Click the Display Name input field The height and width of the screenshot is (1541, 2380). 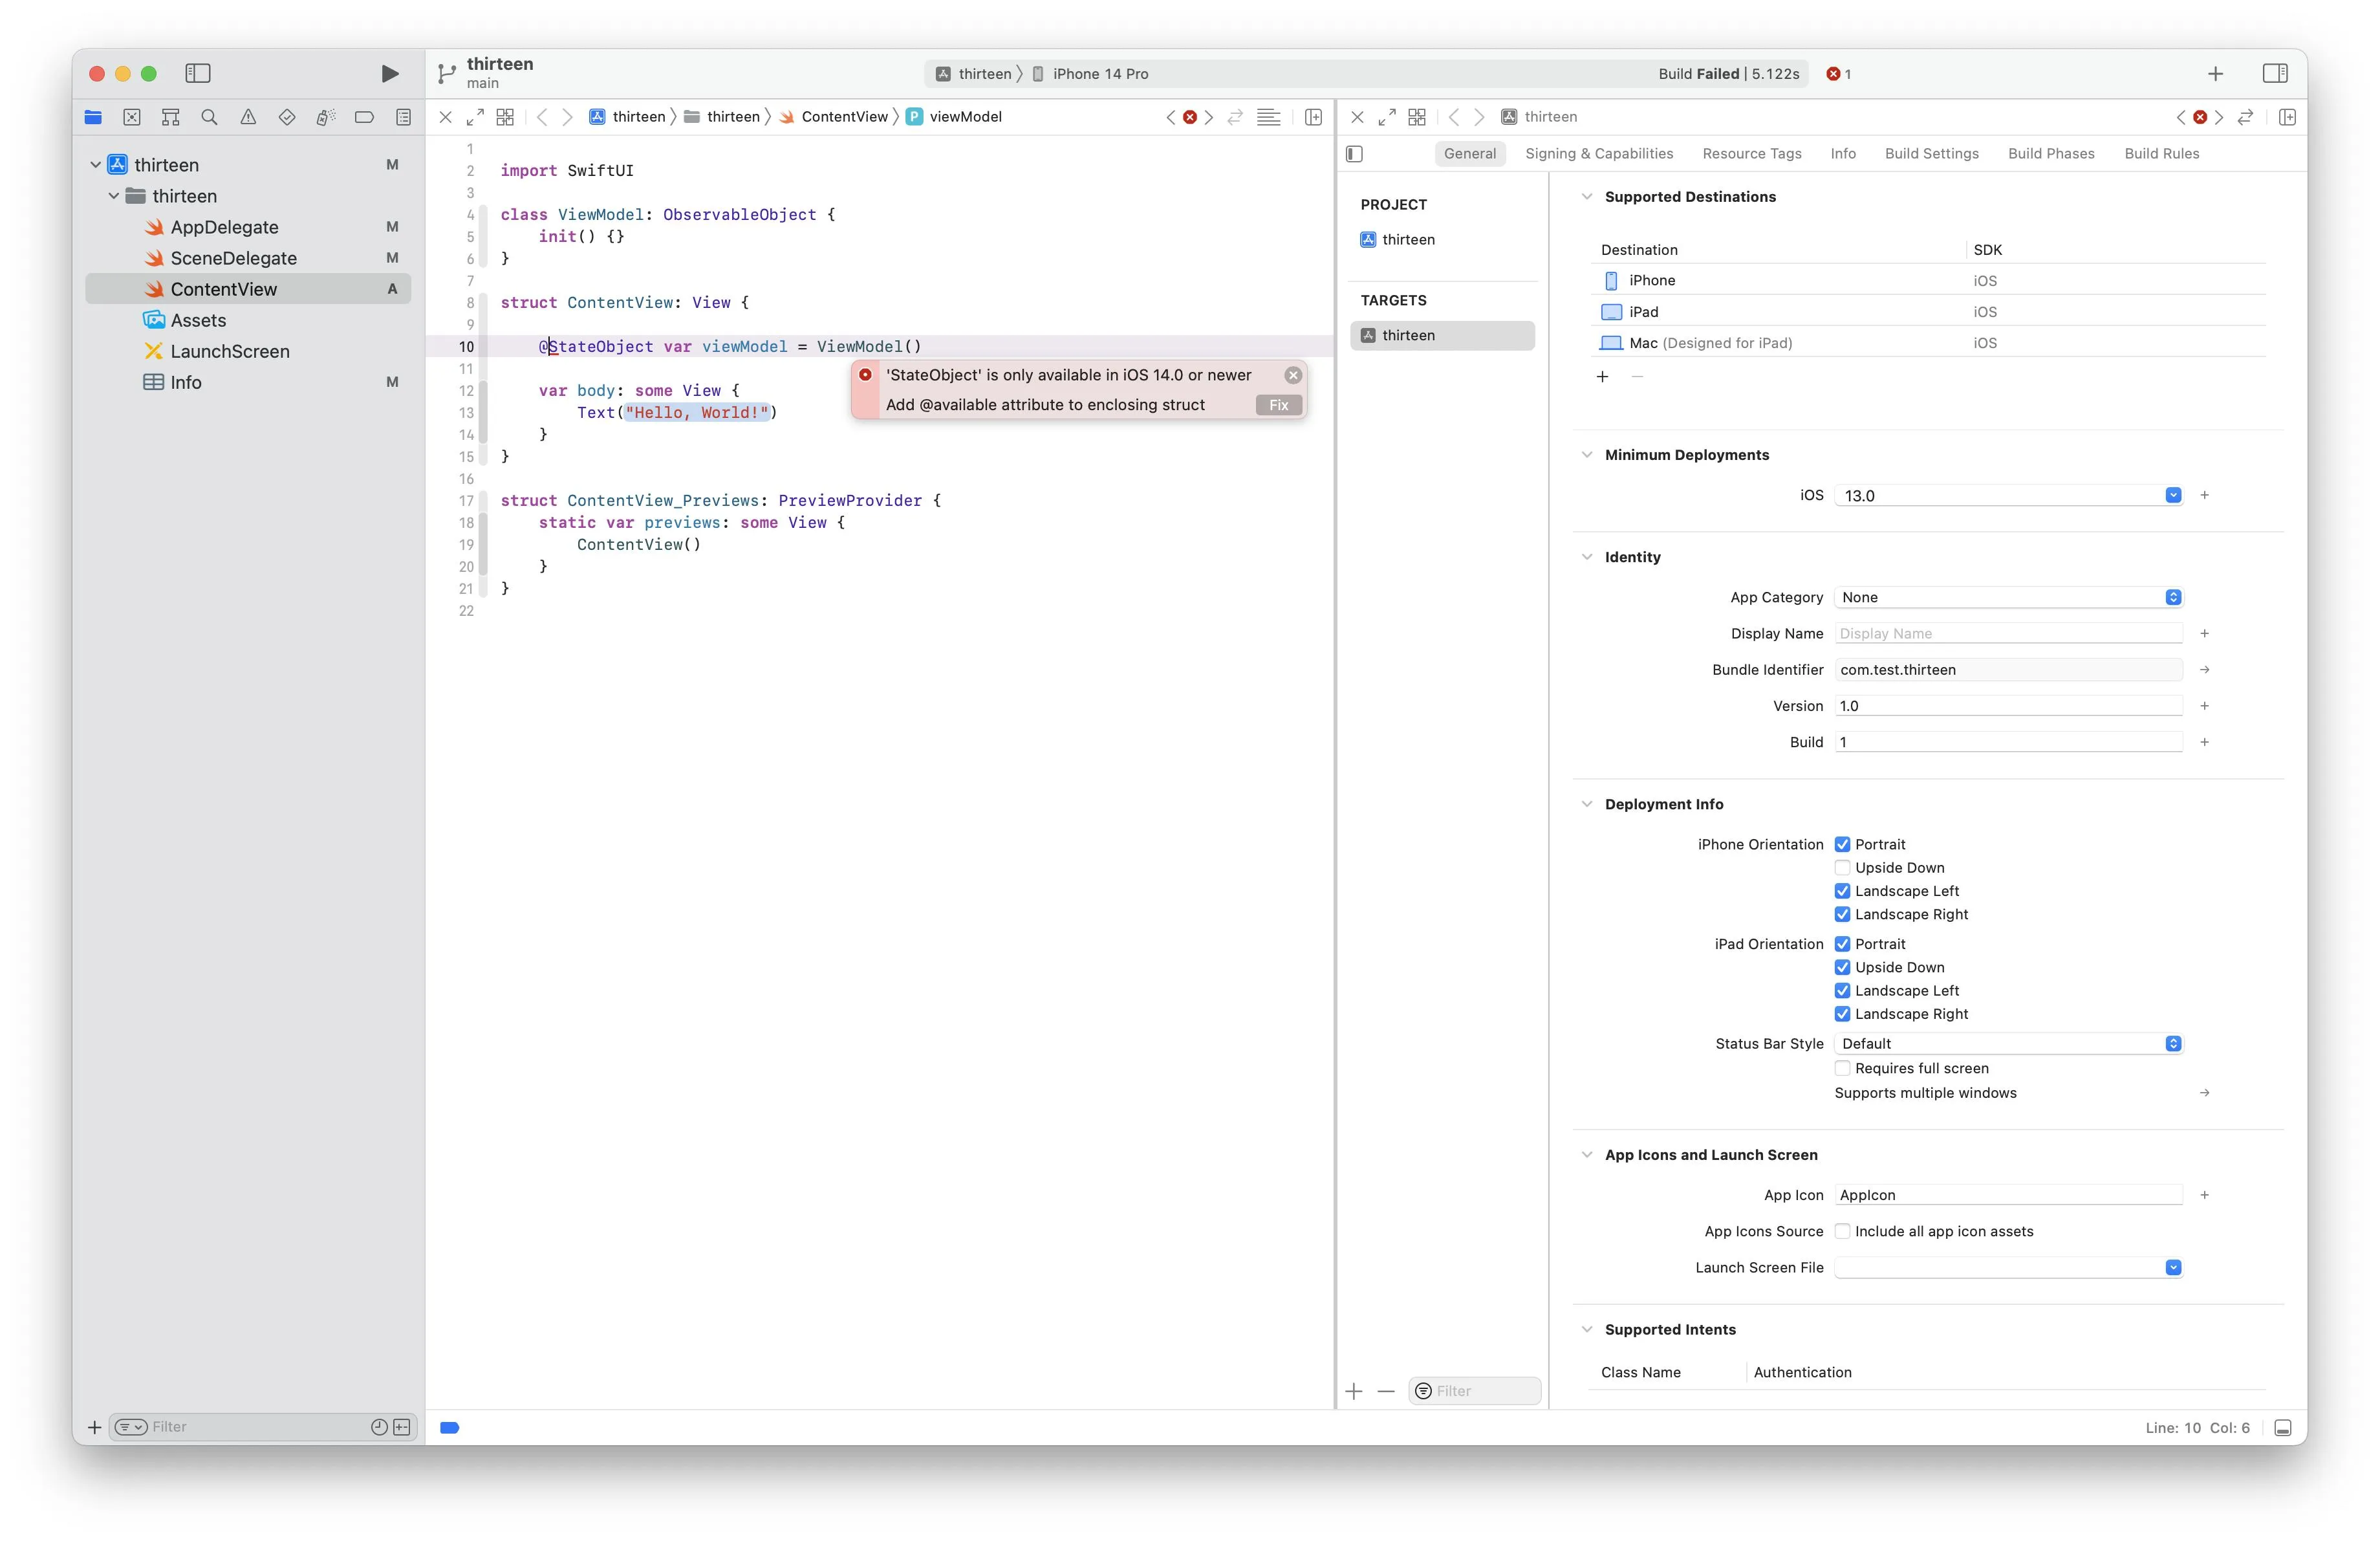pos(2008,633)
